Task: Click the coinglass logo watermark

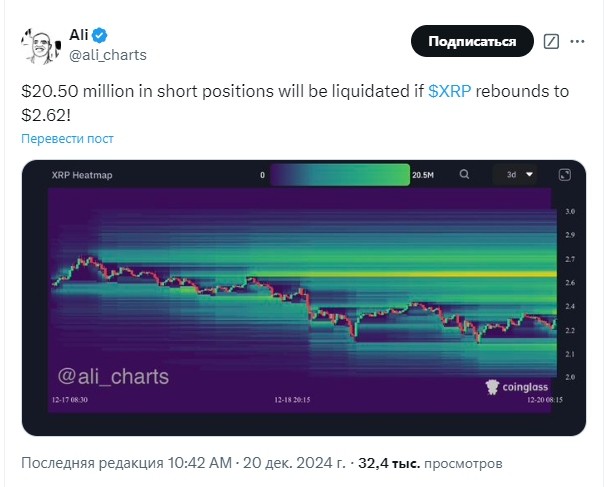Action: click(517, 387)
